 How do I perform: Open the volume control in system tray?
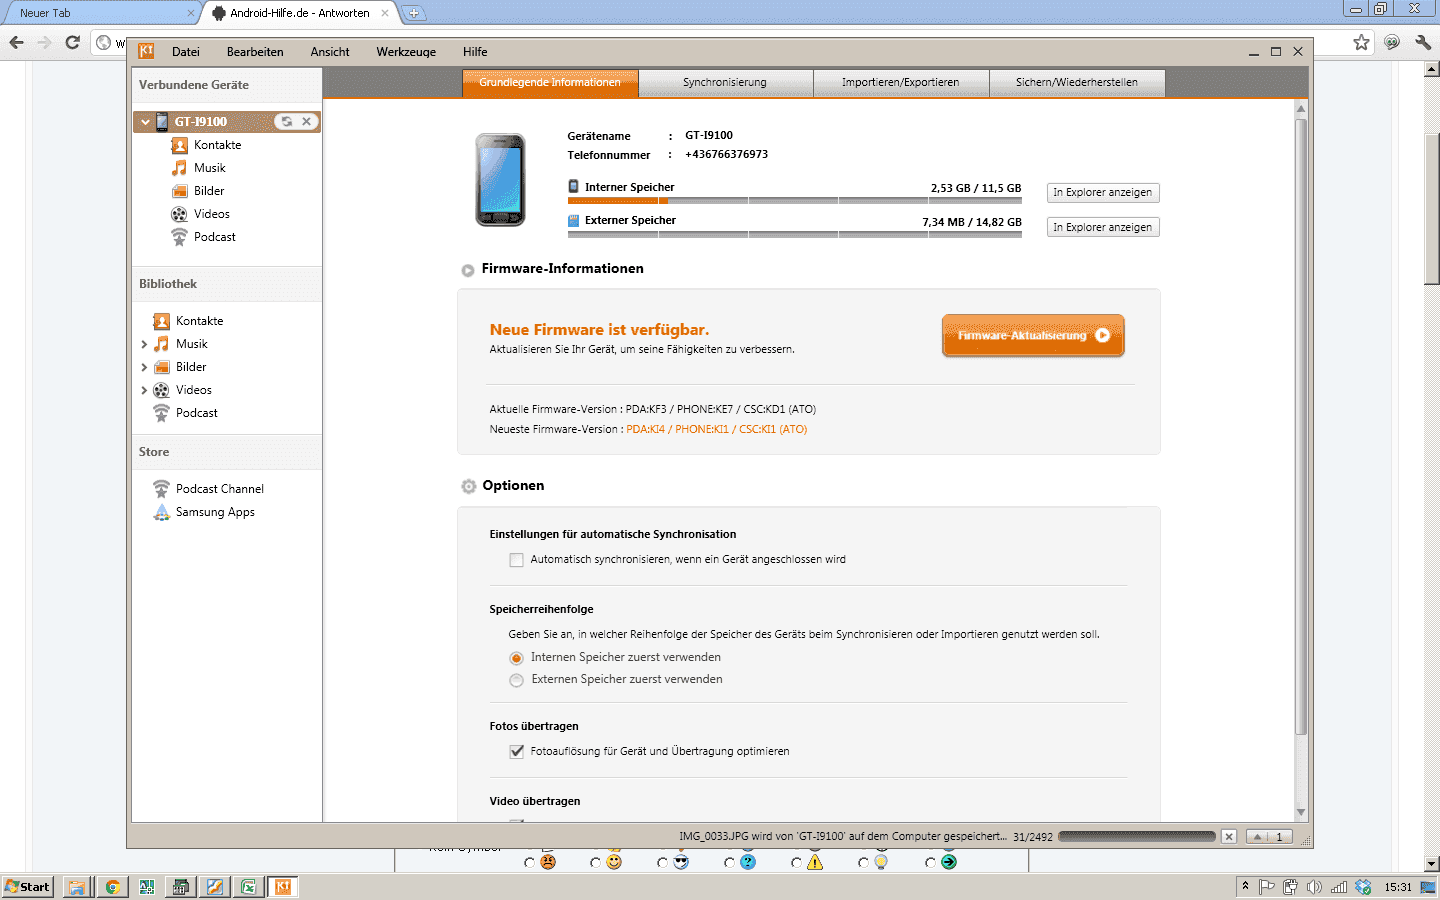[x=1314, y=887]
